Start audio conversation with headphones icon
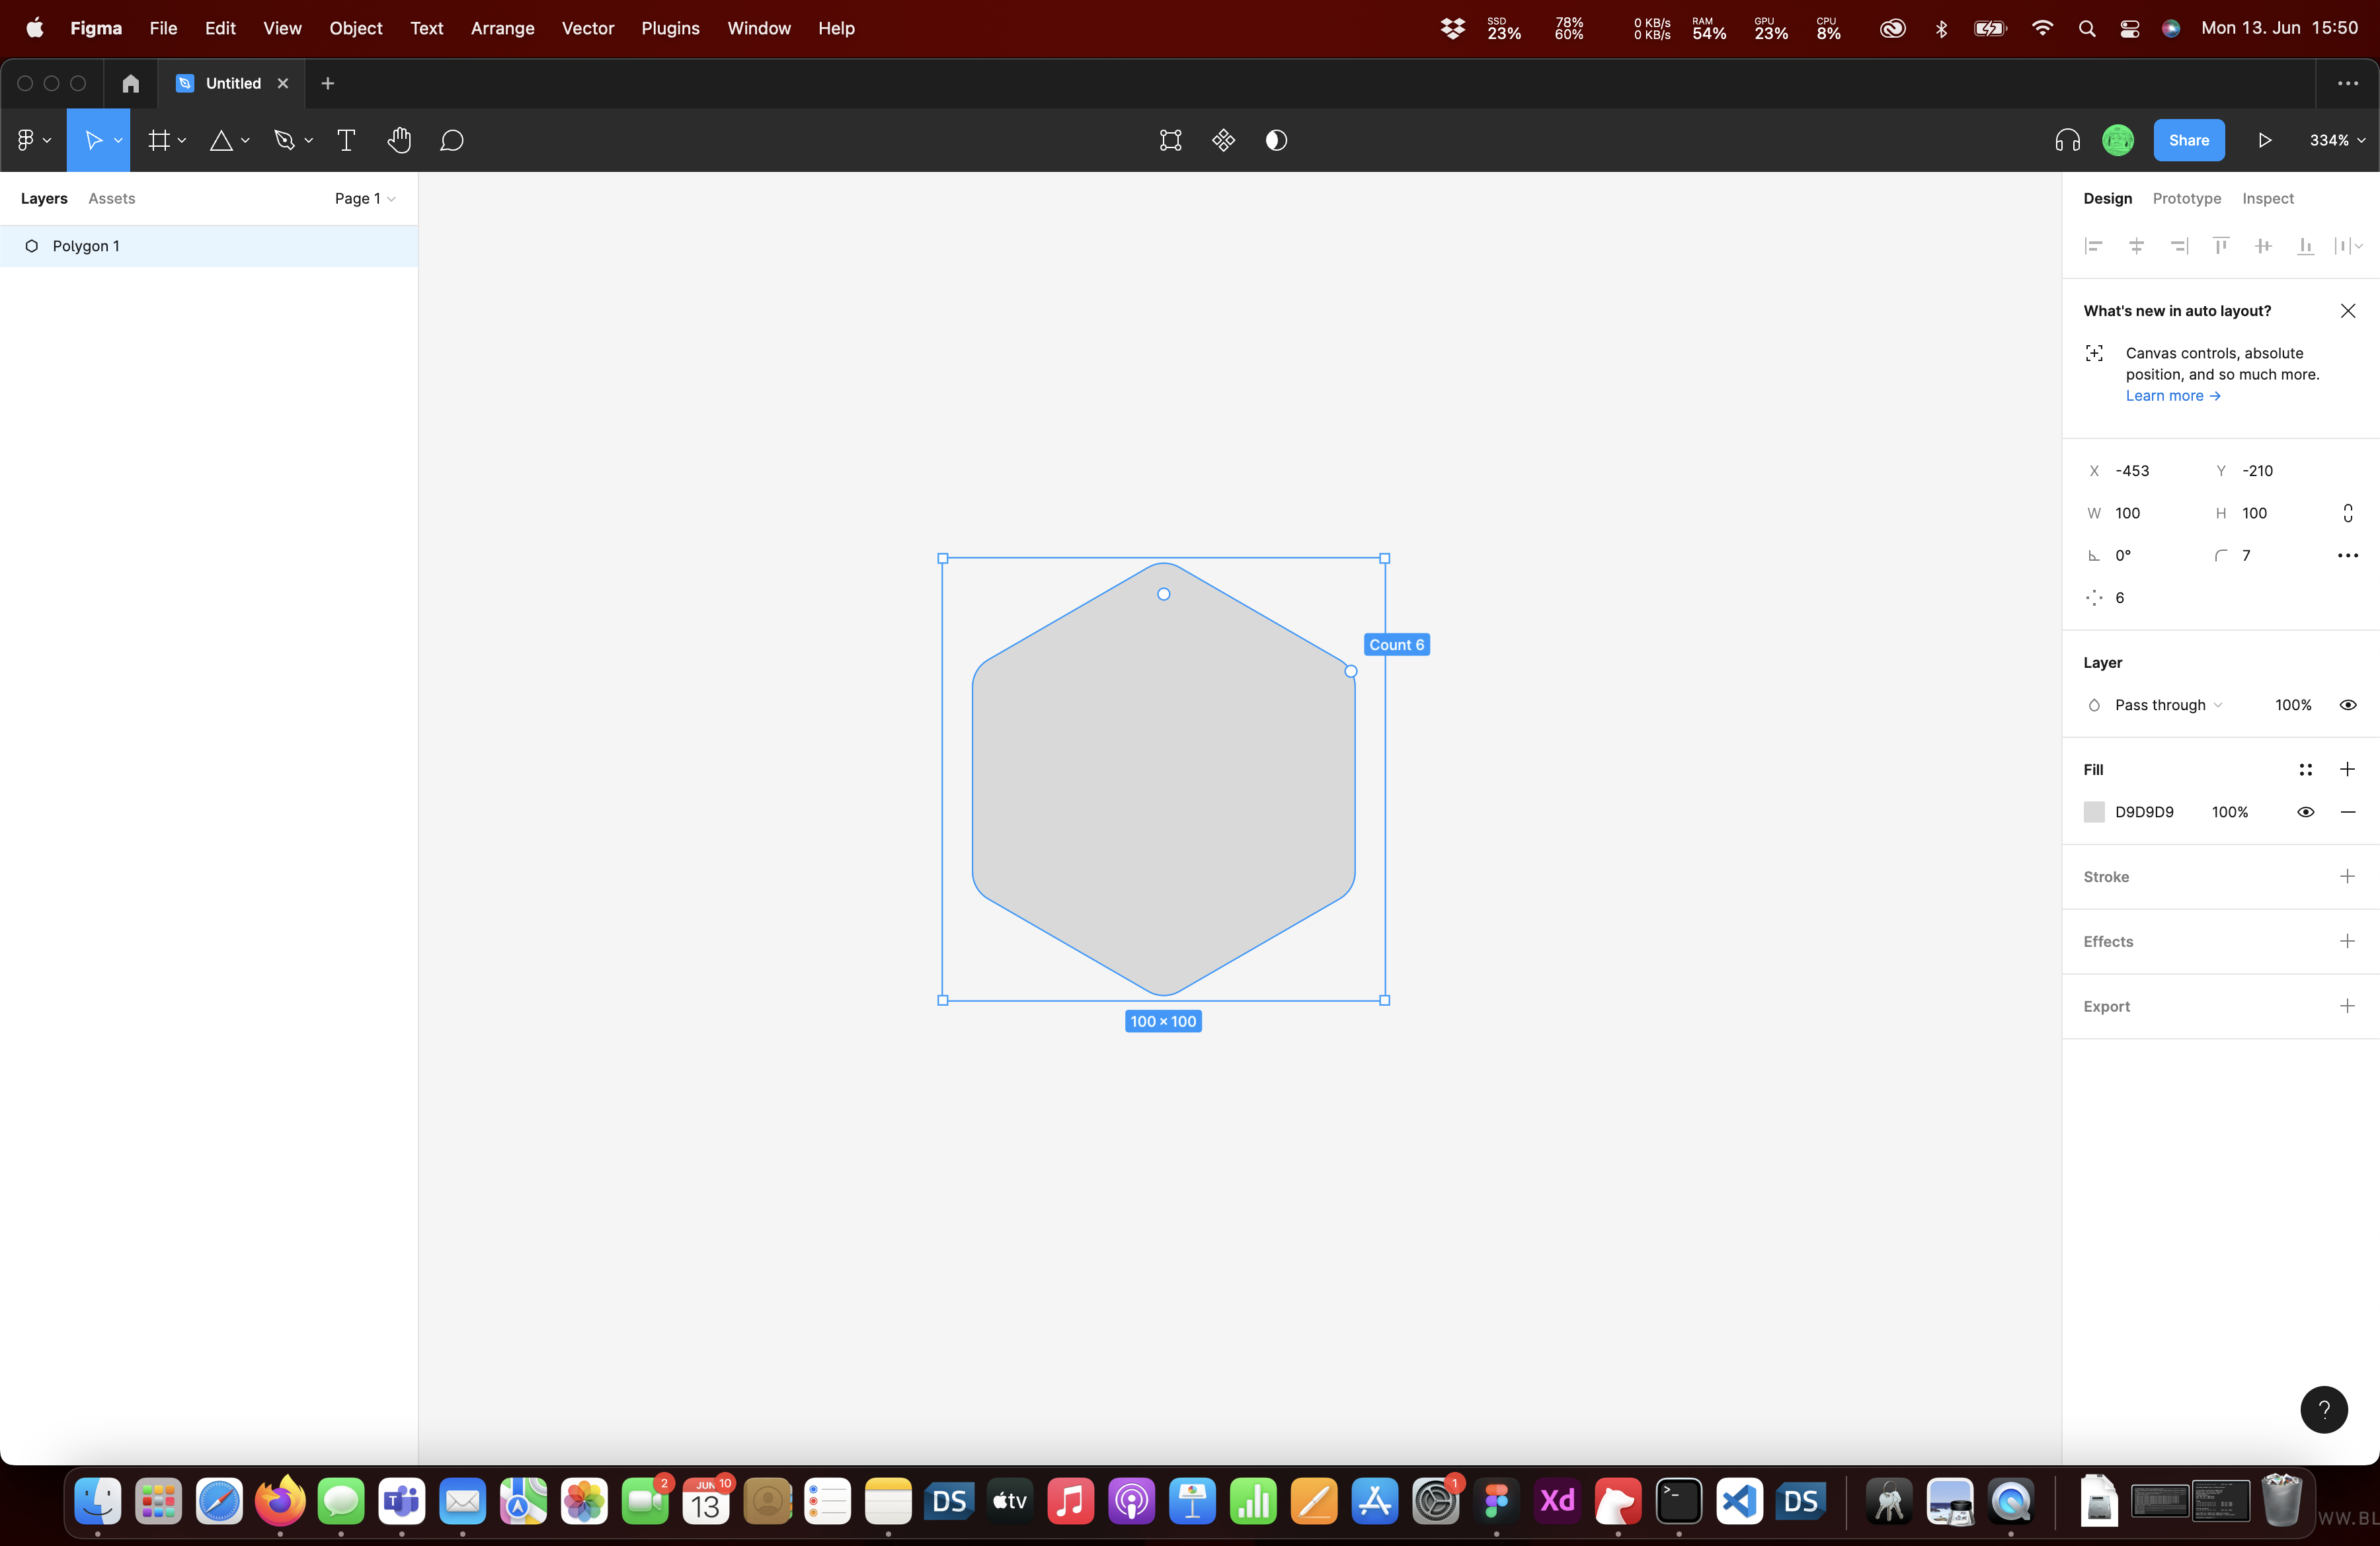2380x1546 pixels. click(x=2067, y=140)
